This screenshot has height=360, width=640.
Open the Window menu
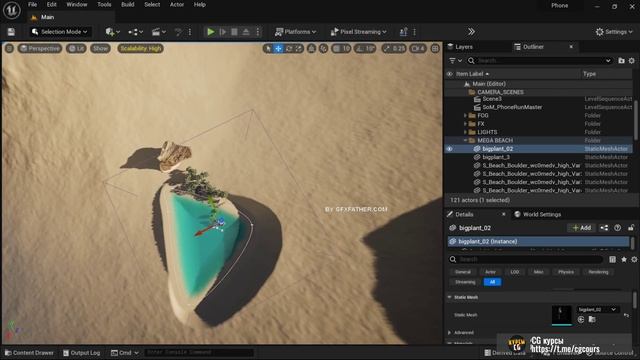[77, 4]
